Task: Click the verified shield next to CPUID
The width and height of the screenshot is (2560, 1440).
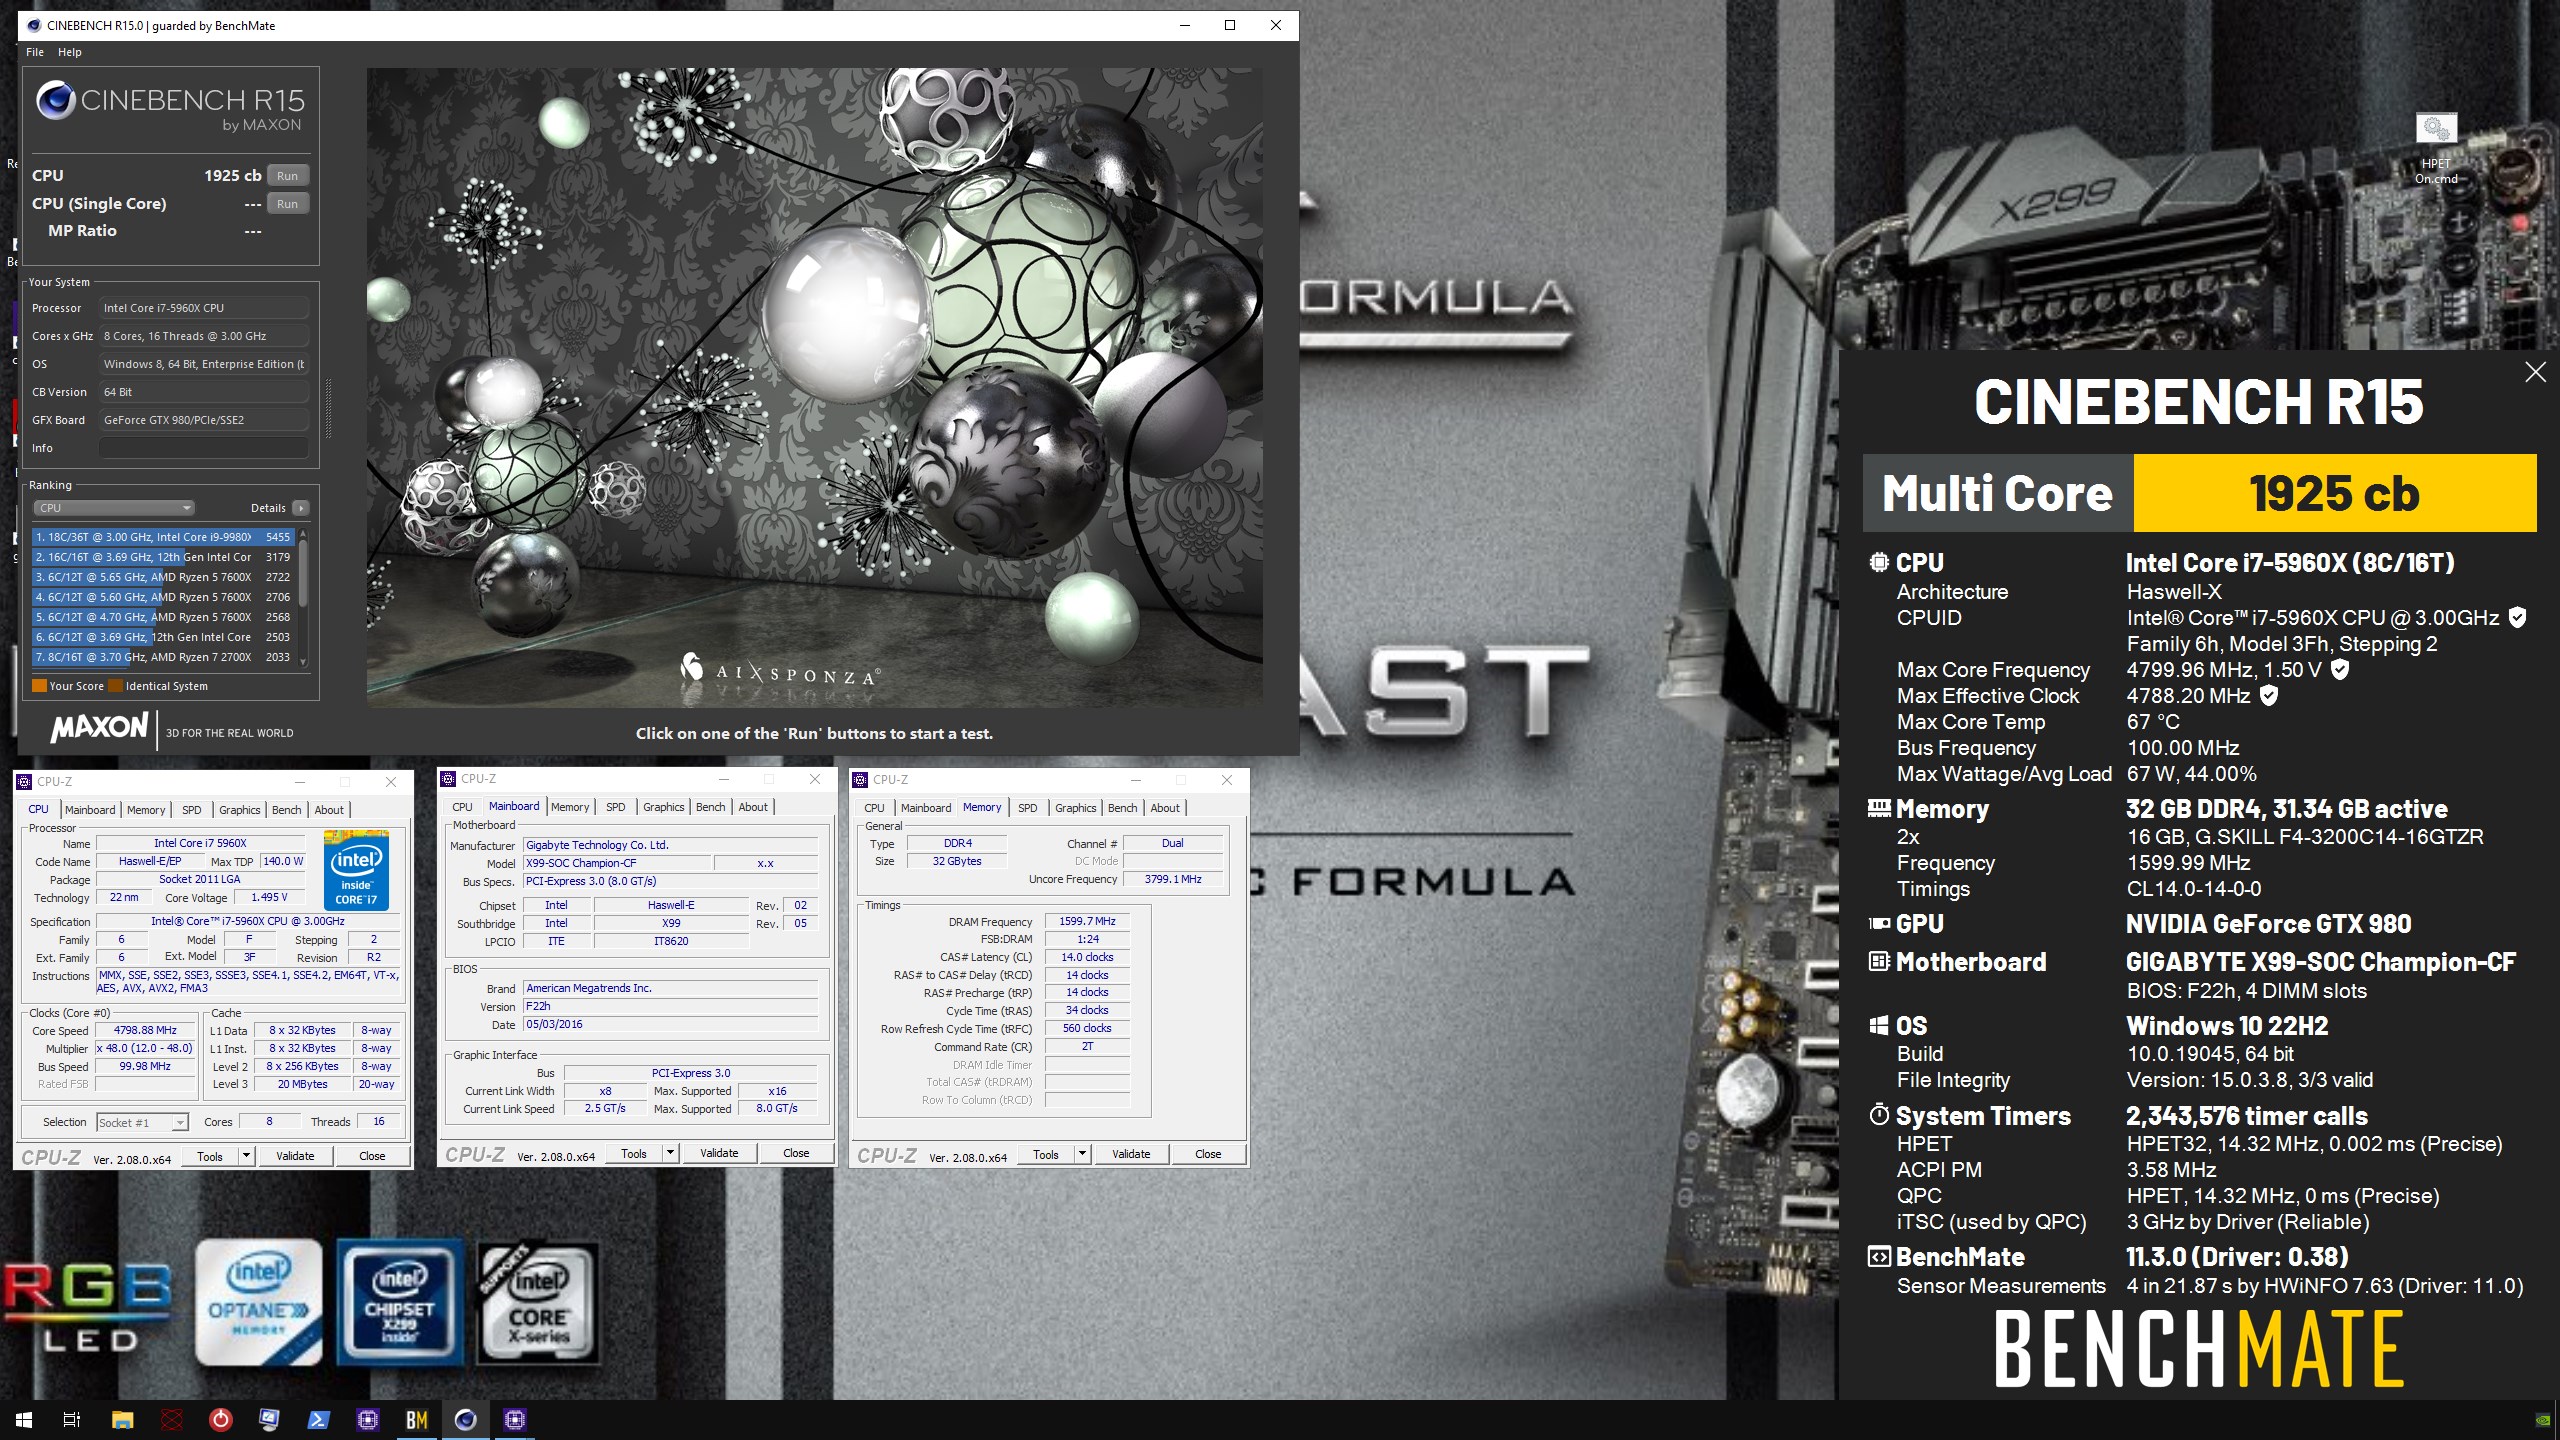Action: (2518, 618)
